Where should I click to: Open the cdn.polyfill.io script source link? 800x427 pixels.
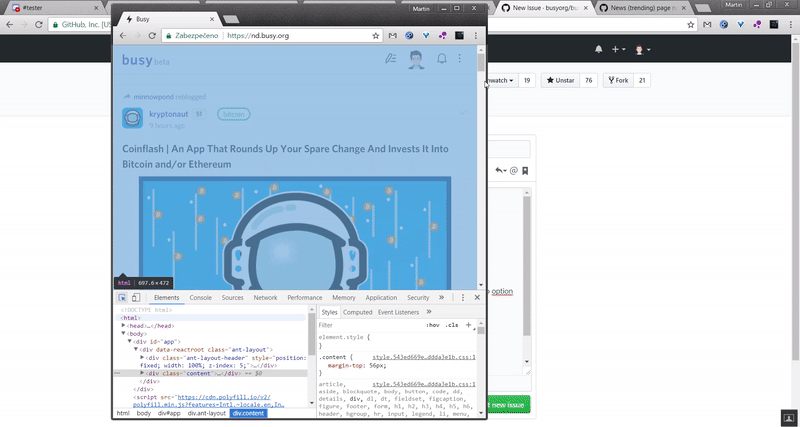[x=224, y=397]
